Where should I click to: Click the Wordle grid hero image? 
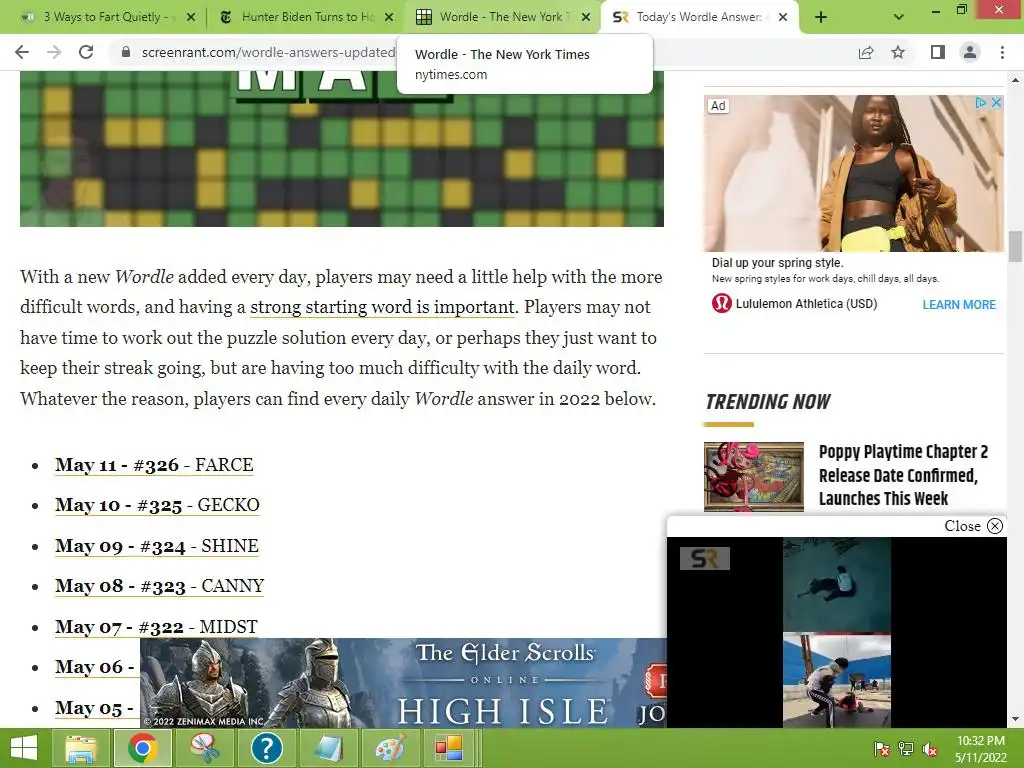(342, 149)
